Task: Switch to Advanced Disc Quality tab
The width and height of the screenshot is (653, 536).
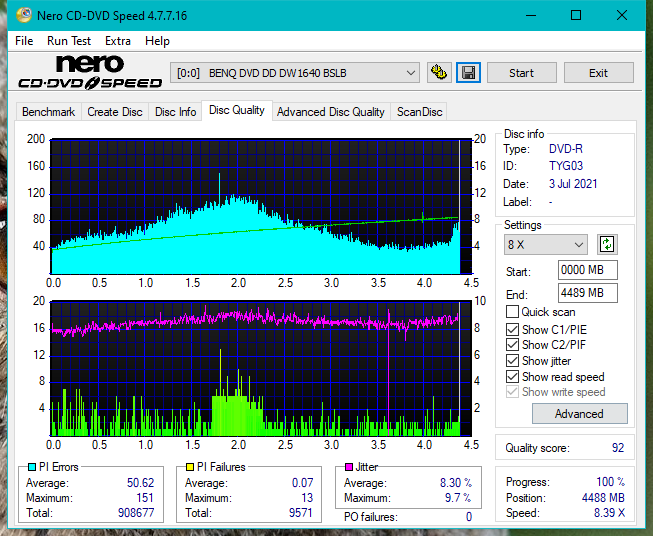Action: (331, 112)
